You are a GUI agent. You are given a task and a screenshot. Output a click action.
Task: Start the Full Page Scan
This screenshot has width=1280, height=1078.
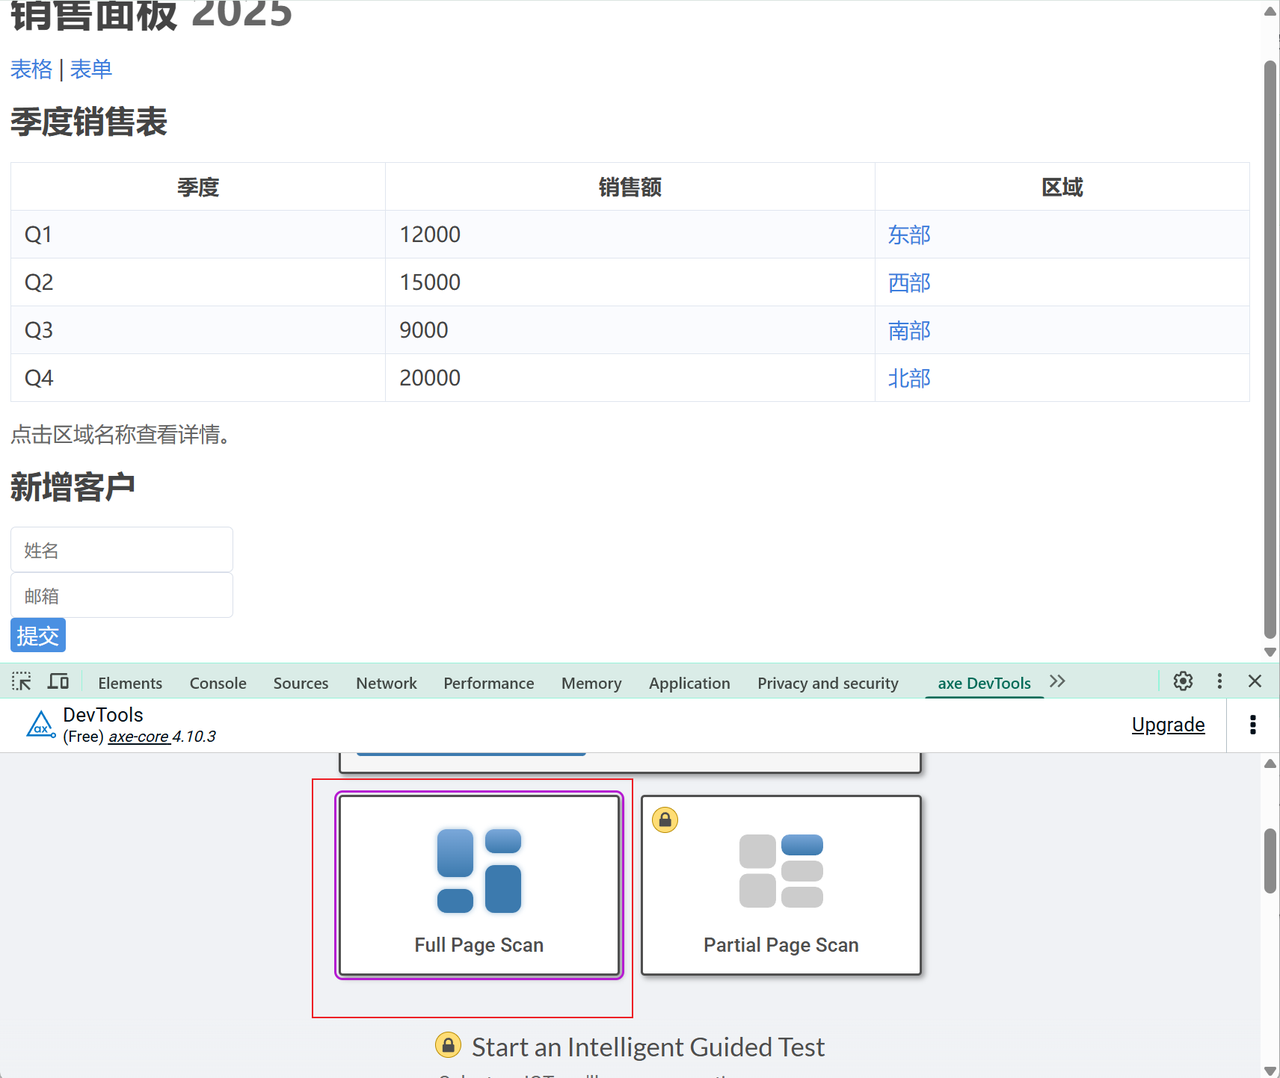(479, 885)
